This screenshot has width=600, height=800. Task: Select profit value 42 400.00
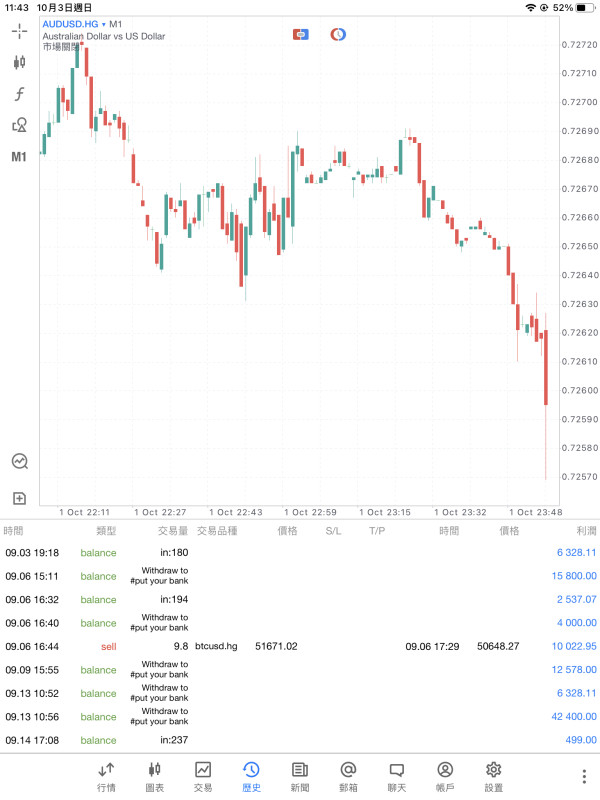pyautogui.click(x=574, y=717)
